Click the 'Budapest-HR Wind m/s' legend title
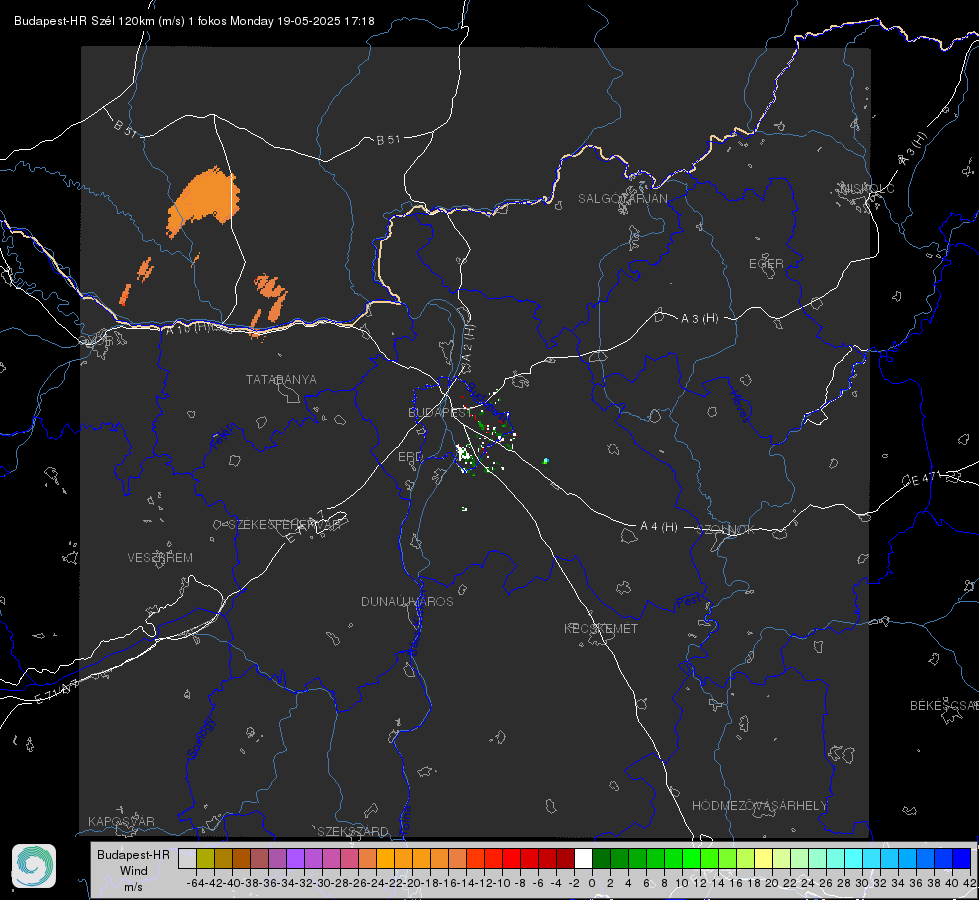 click(x=134, y=871)
